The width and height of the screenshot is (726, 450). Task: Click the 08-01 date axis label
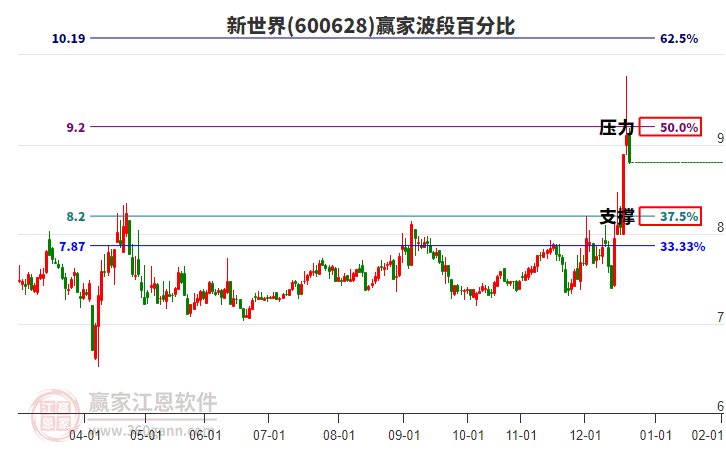(x=339, y=435)
